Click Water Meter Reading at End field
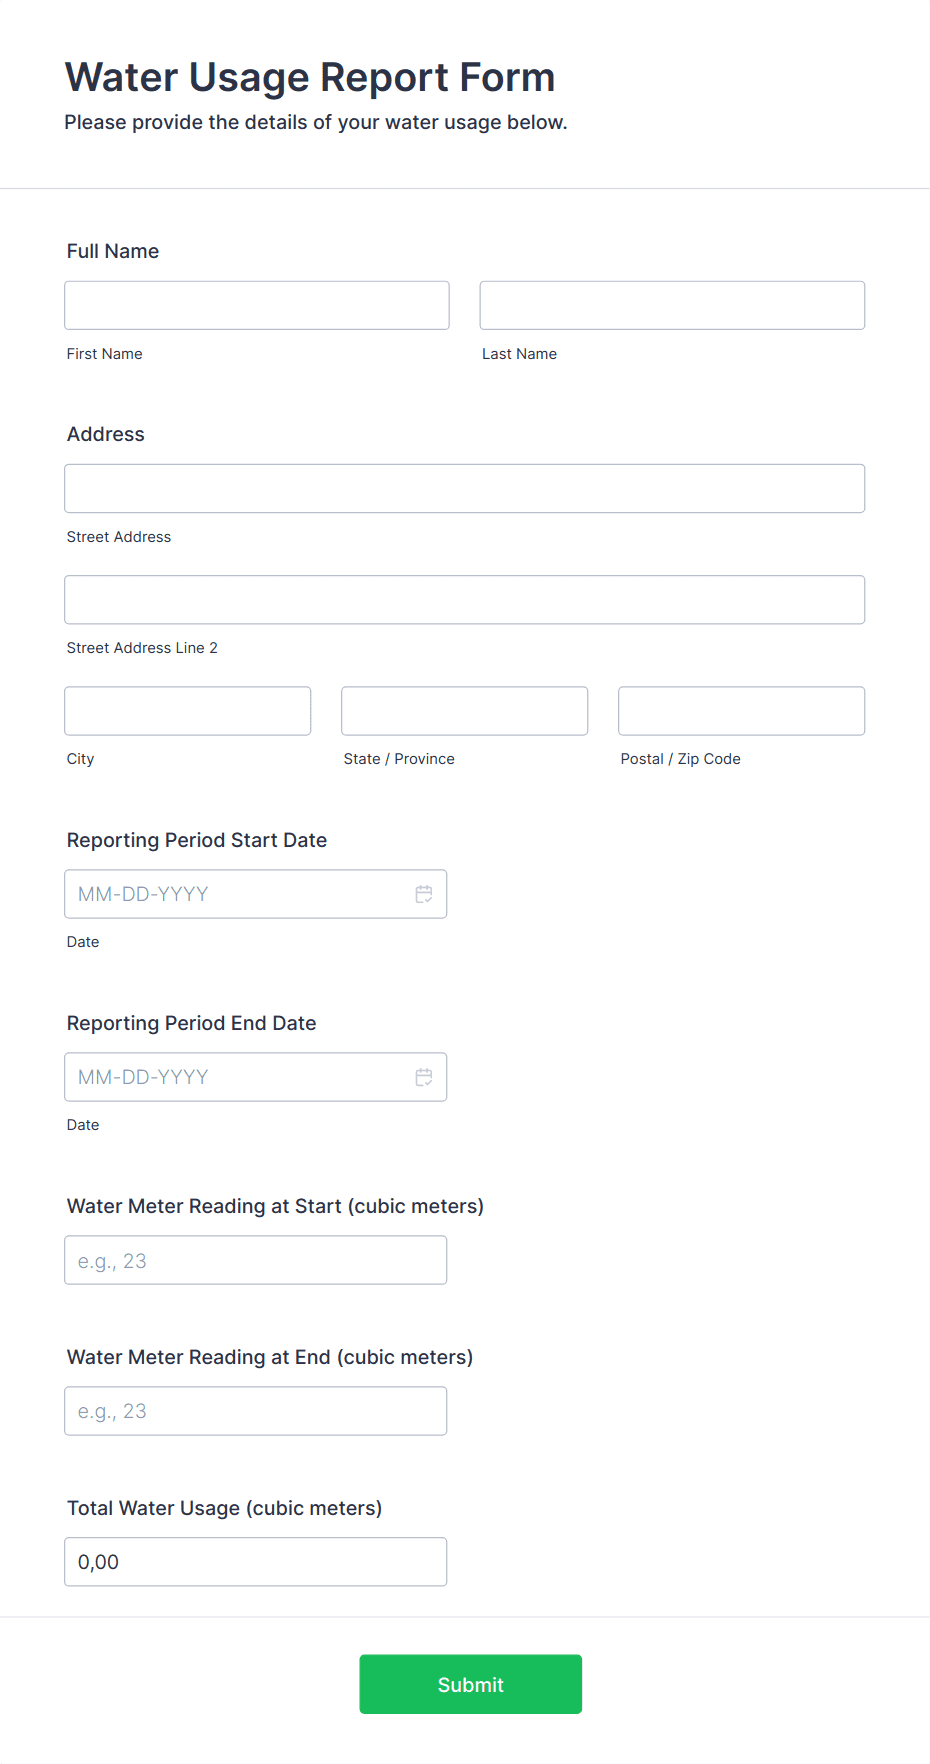This screenshot has height=1764, width=930. pos(256,1411)
